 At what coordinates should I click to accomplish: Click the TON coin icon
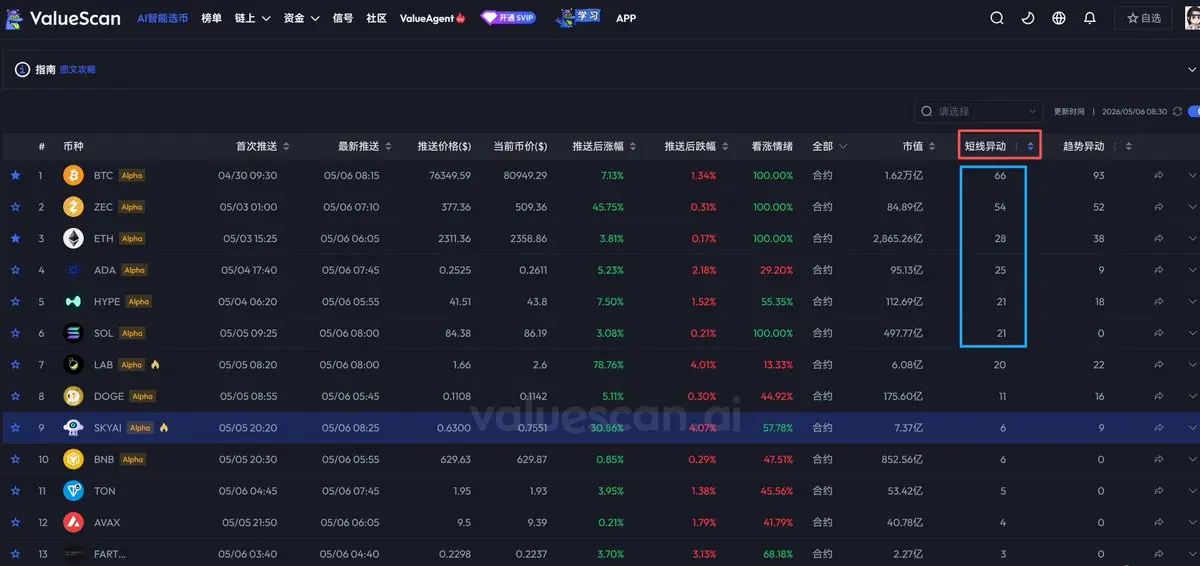click(x=73, y=491)
